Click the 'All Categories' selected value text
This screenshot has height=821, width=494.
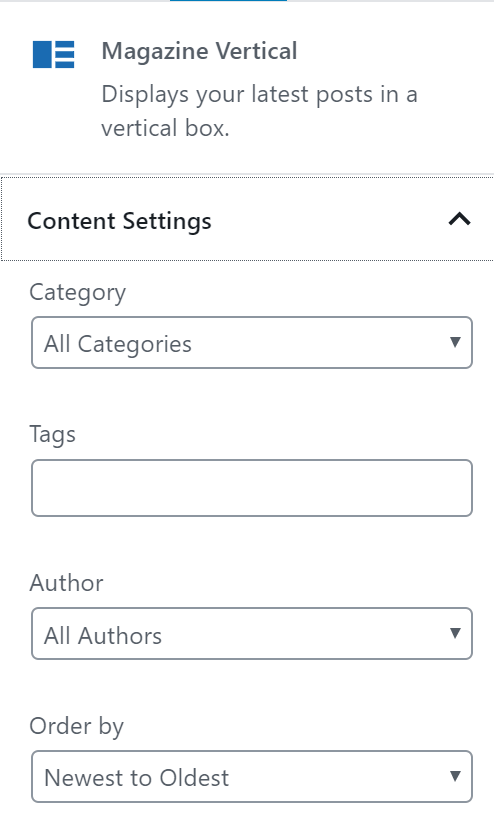coord(118,345)
